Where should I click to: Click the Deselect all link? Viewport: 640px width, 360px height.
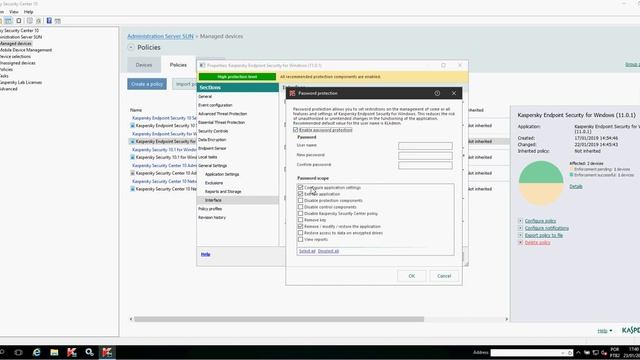pos(328,251)
